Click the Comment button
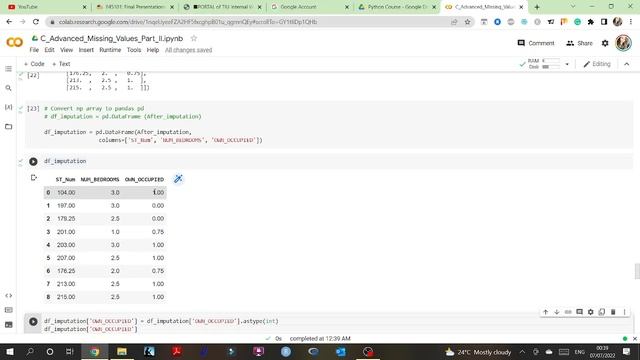This screenshot has height=360, width=640. (x=536, y=43)
